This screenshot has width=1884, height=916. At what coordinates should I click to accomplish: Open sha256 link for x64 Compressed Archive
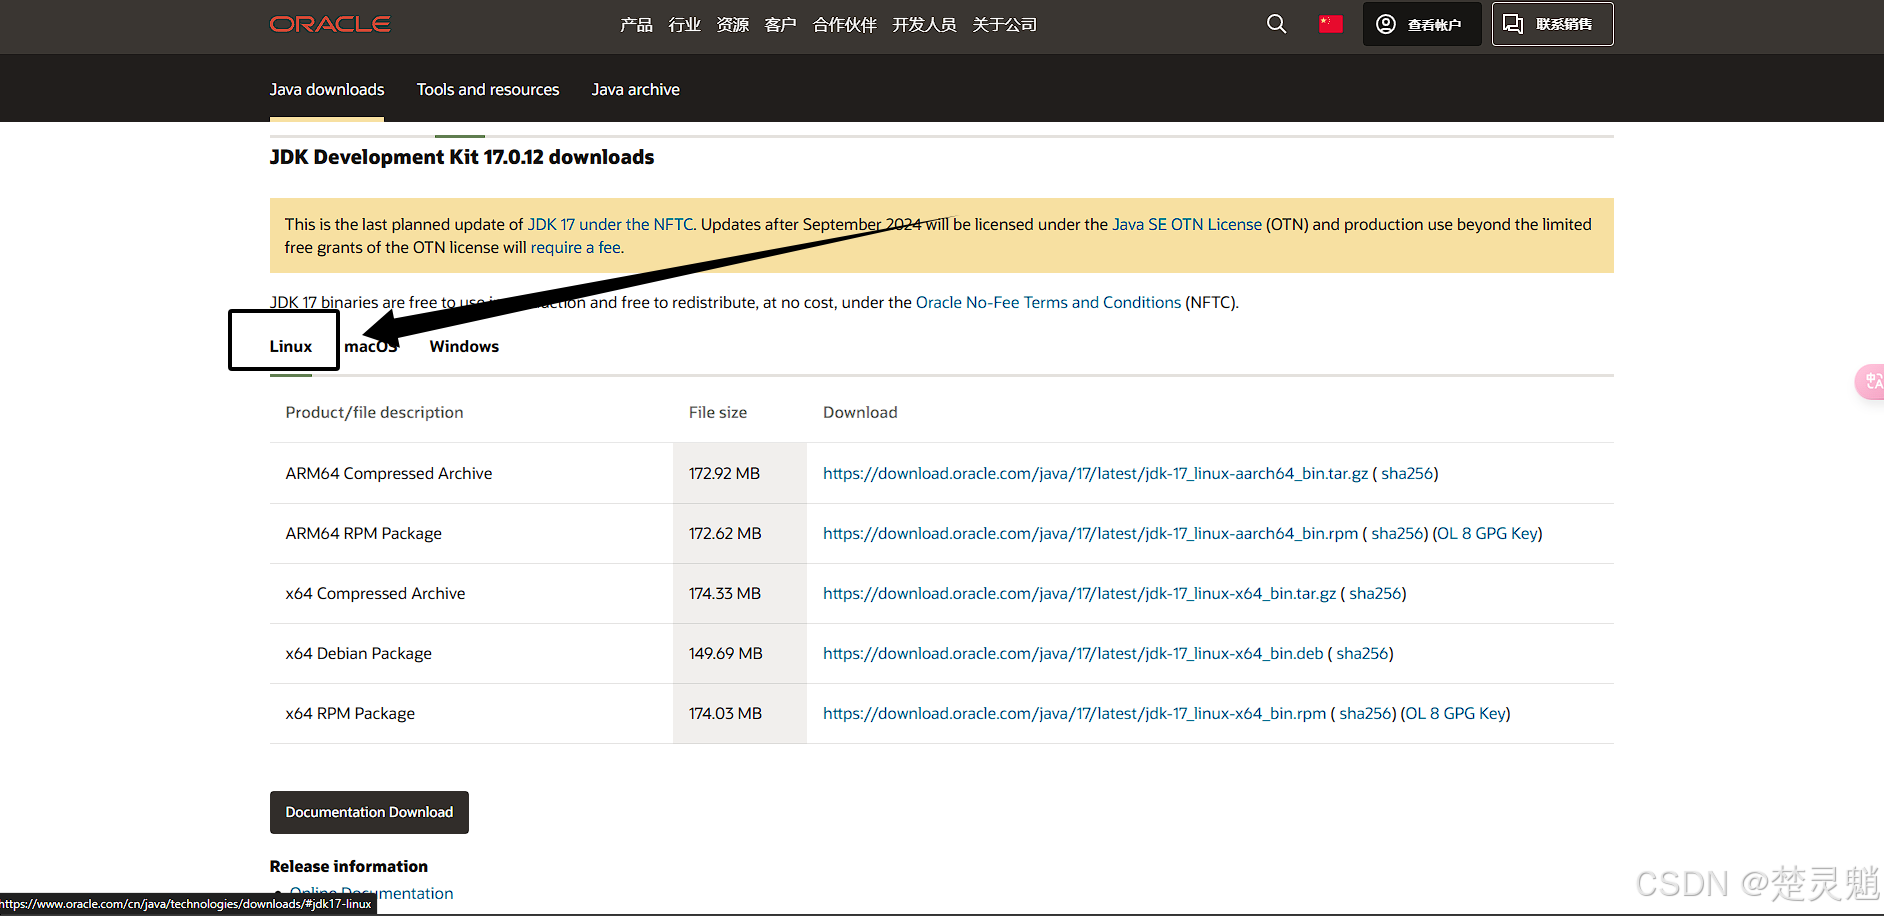tap(1375, 593)
